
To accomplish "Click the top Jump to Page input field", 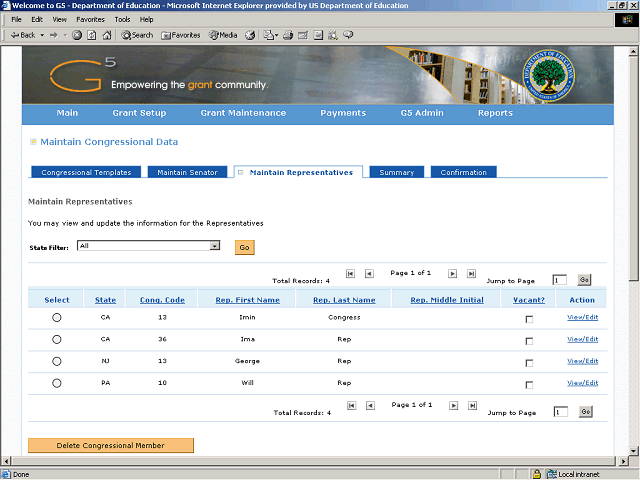I will point(560,280).
